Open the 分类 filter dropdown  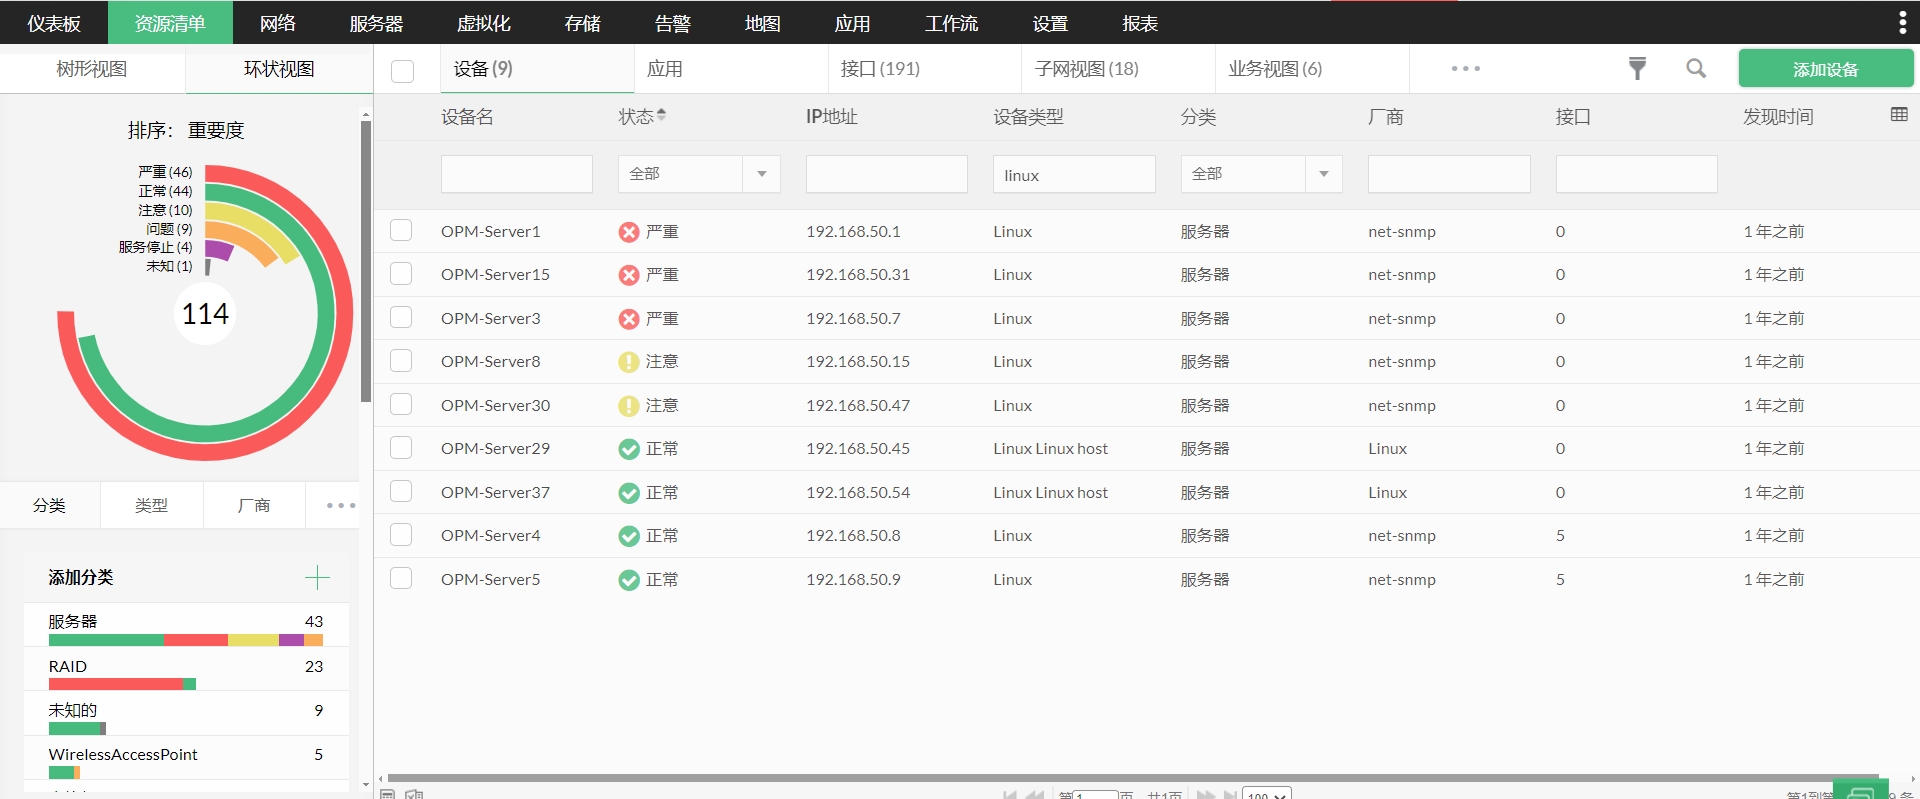[x=1261, y=174]
